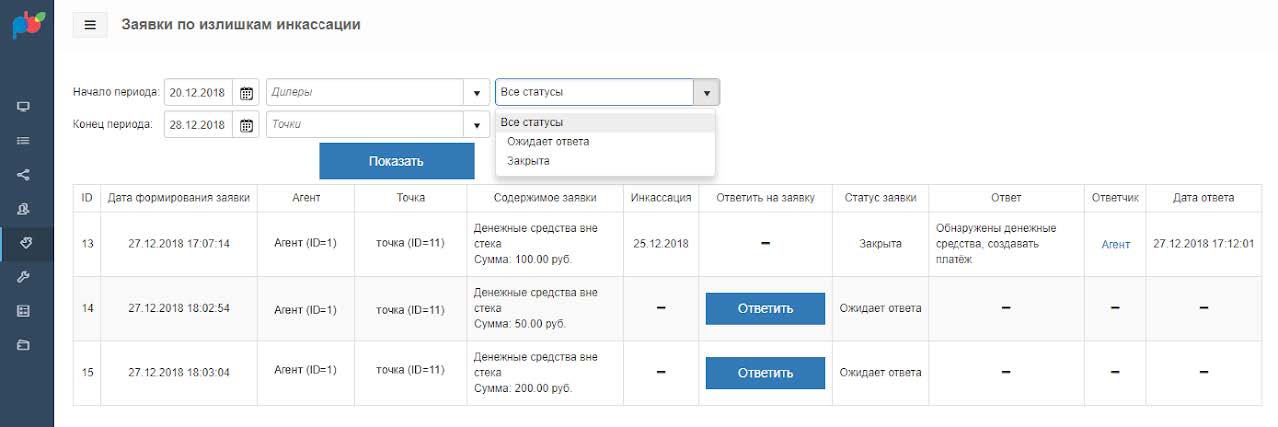Click the inkassation date 25.12.2018 cell

[x=661, y=244]
